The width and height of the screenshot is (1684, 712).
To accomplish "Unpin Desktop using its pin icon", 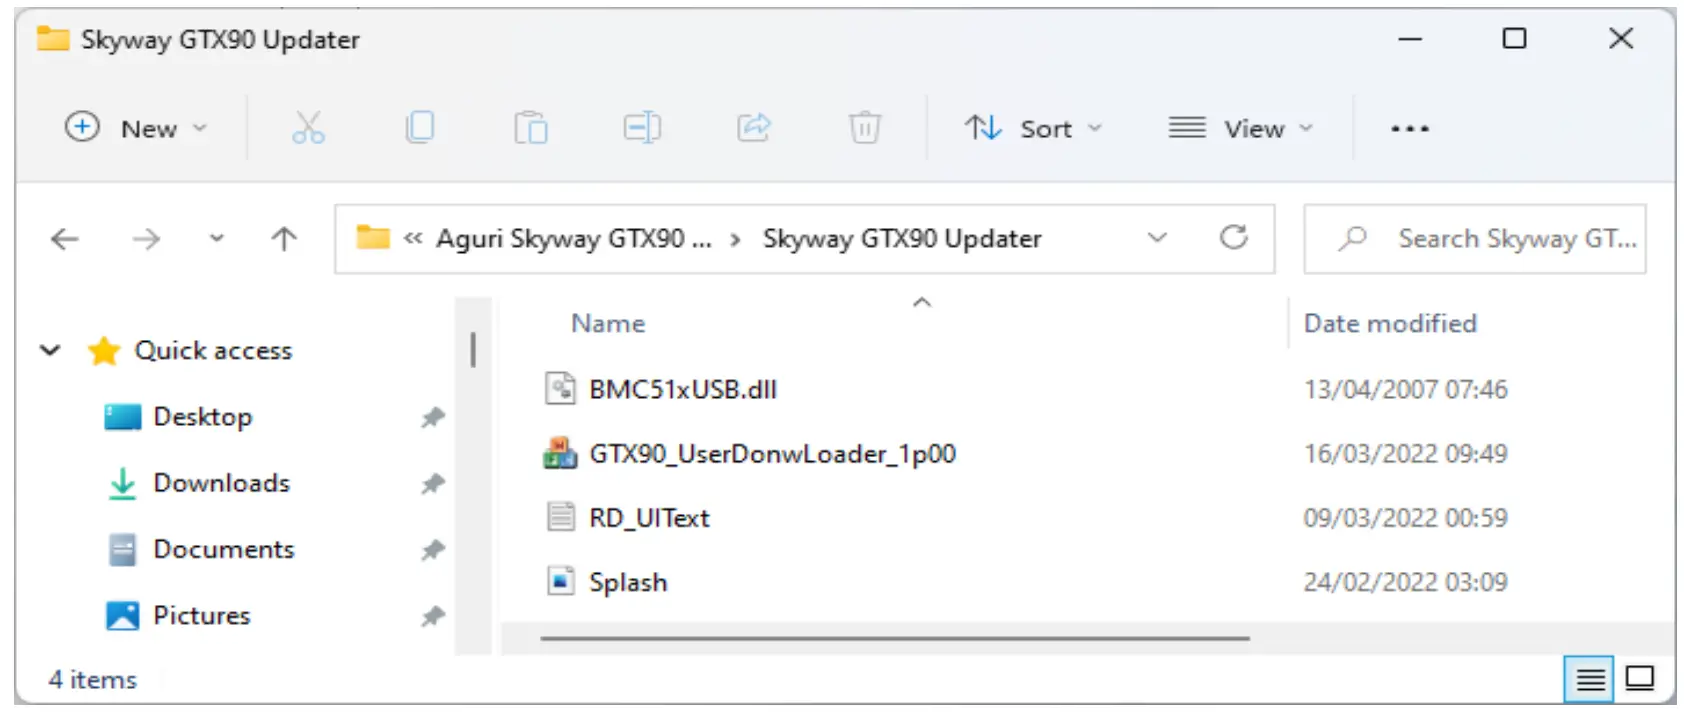I will [432, 417].
